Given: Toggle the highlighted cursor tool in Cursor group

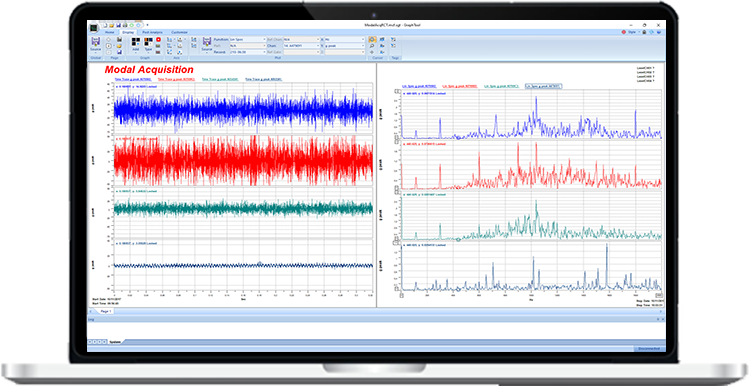Looking at the screenshot, I should pyautogui.click(x=372, y=39).
